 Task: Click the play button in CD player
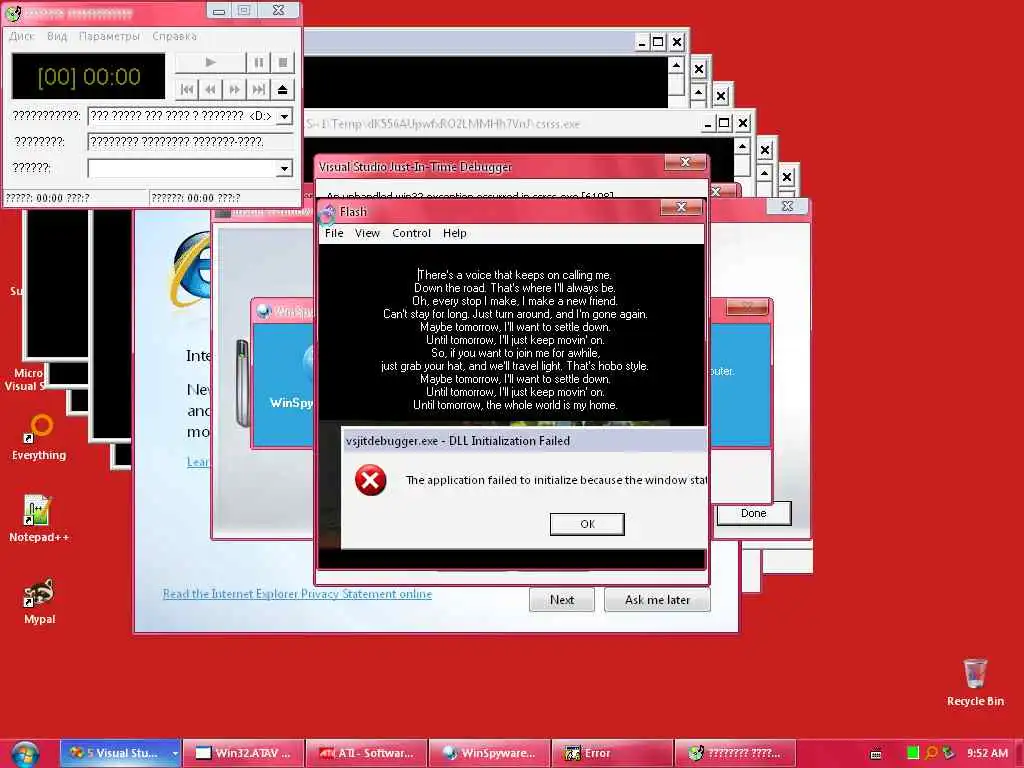pos(210,63)
